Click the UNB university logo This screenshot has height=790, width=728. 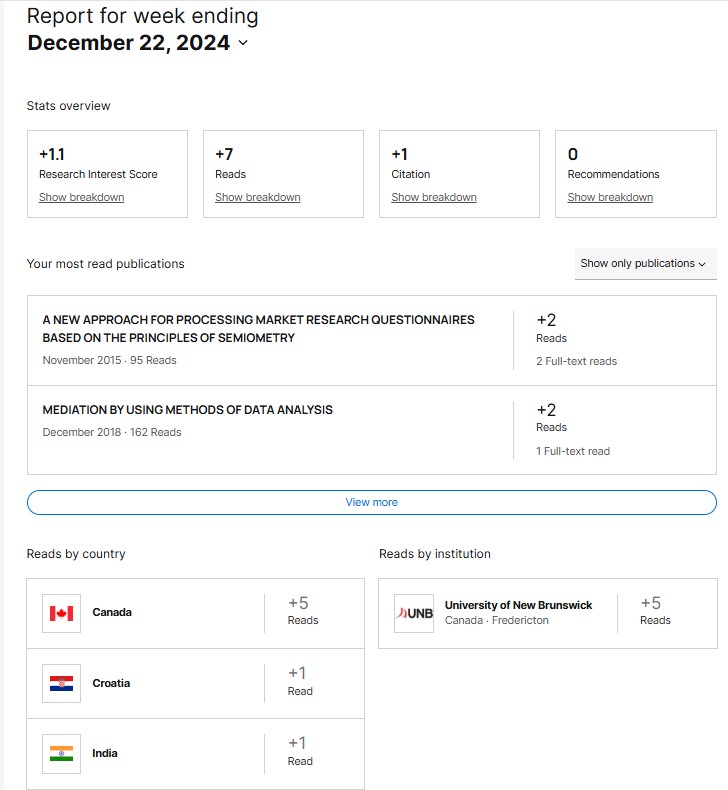coord(414,613)
